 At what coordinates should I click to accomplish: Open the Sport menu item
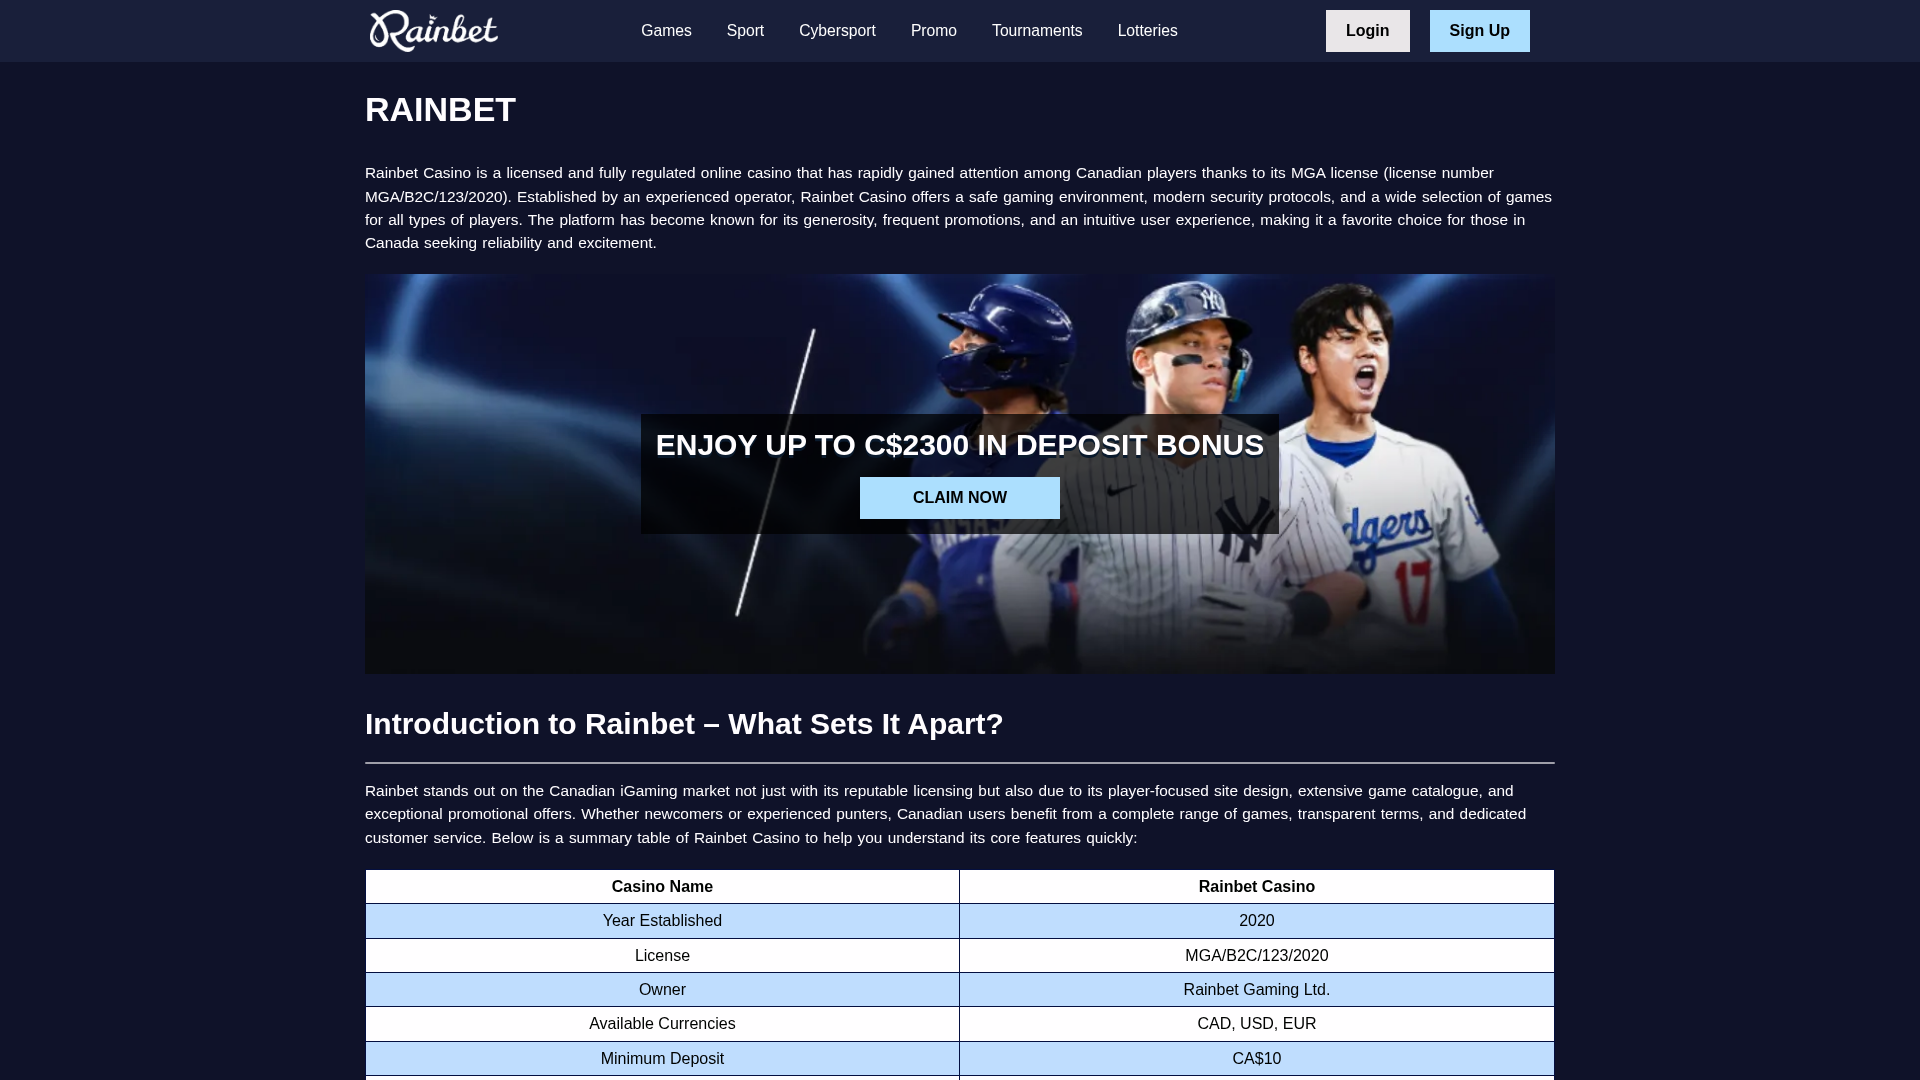click(745, 31)
